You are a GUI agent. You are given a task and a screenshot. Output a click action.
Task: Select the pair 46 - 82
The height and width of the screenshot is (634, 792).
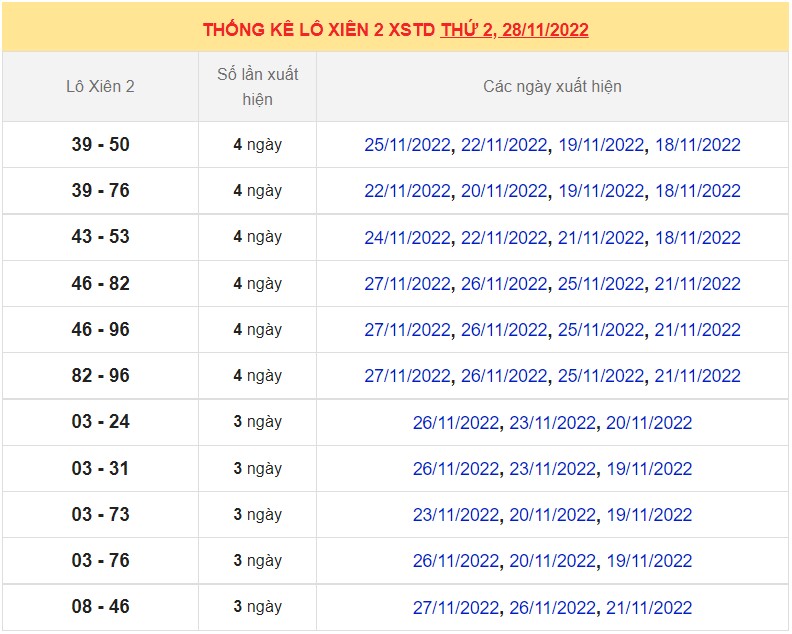[101, 283]
